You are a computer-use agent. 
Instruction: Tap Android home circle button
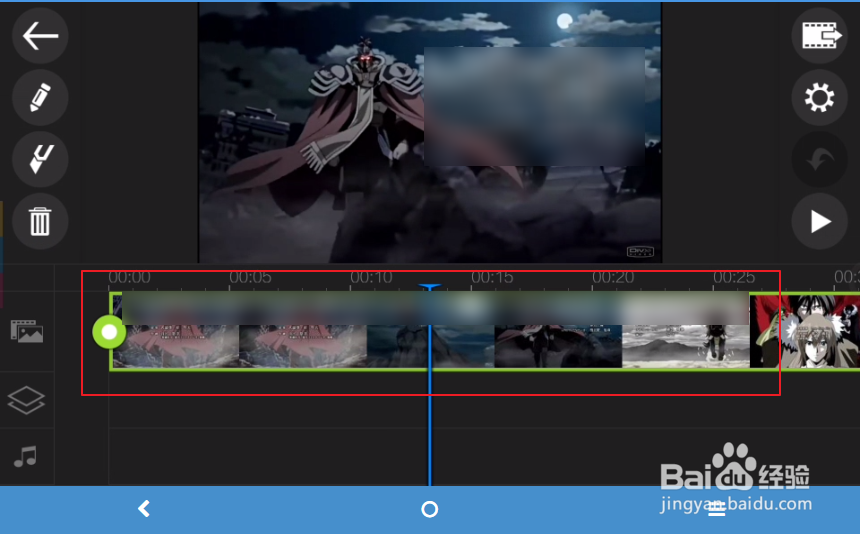click(x=429, y=509)
